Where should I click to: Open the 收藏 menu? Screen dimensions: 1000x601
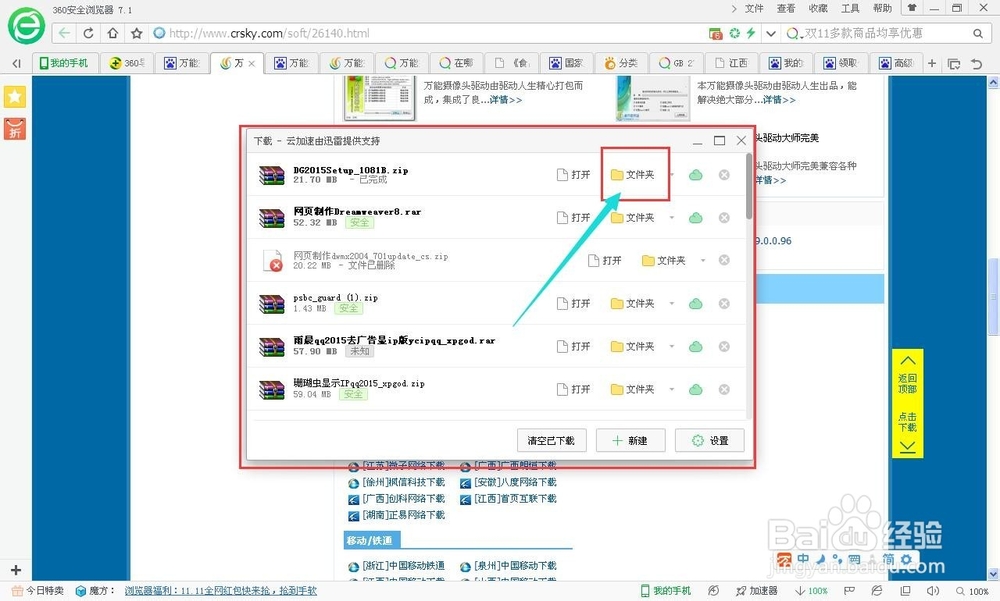click(818, 8)
